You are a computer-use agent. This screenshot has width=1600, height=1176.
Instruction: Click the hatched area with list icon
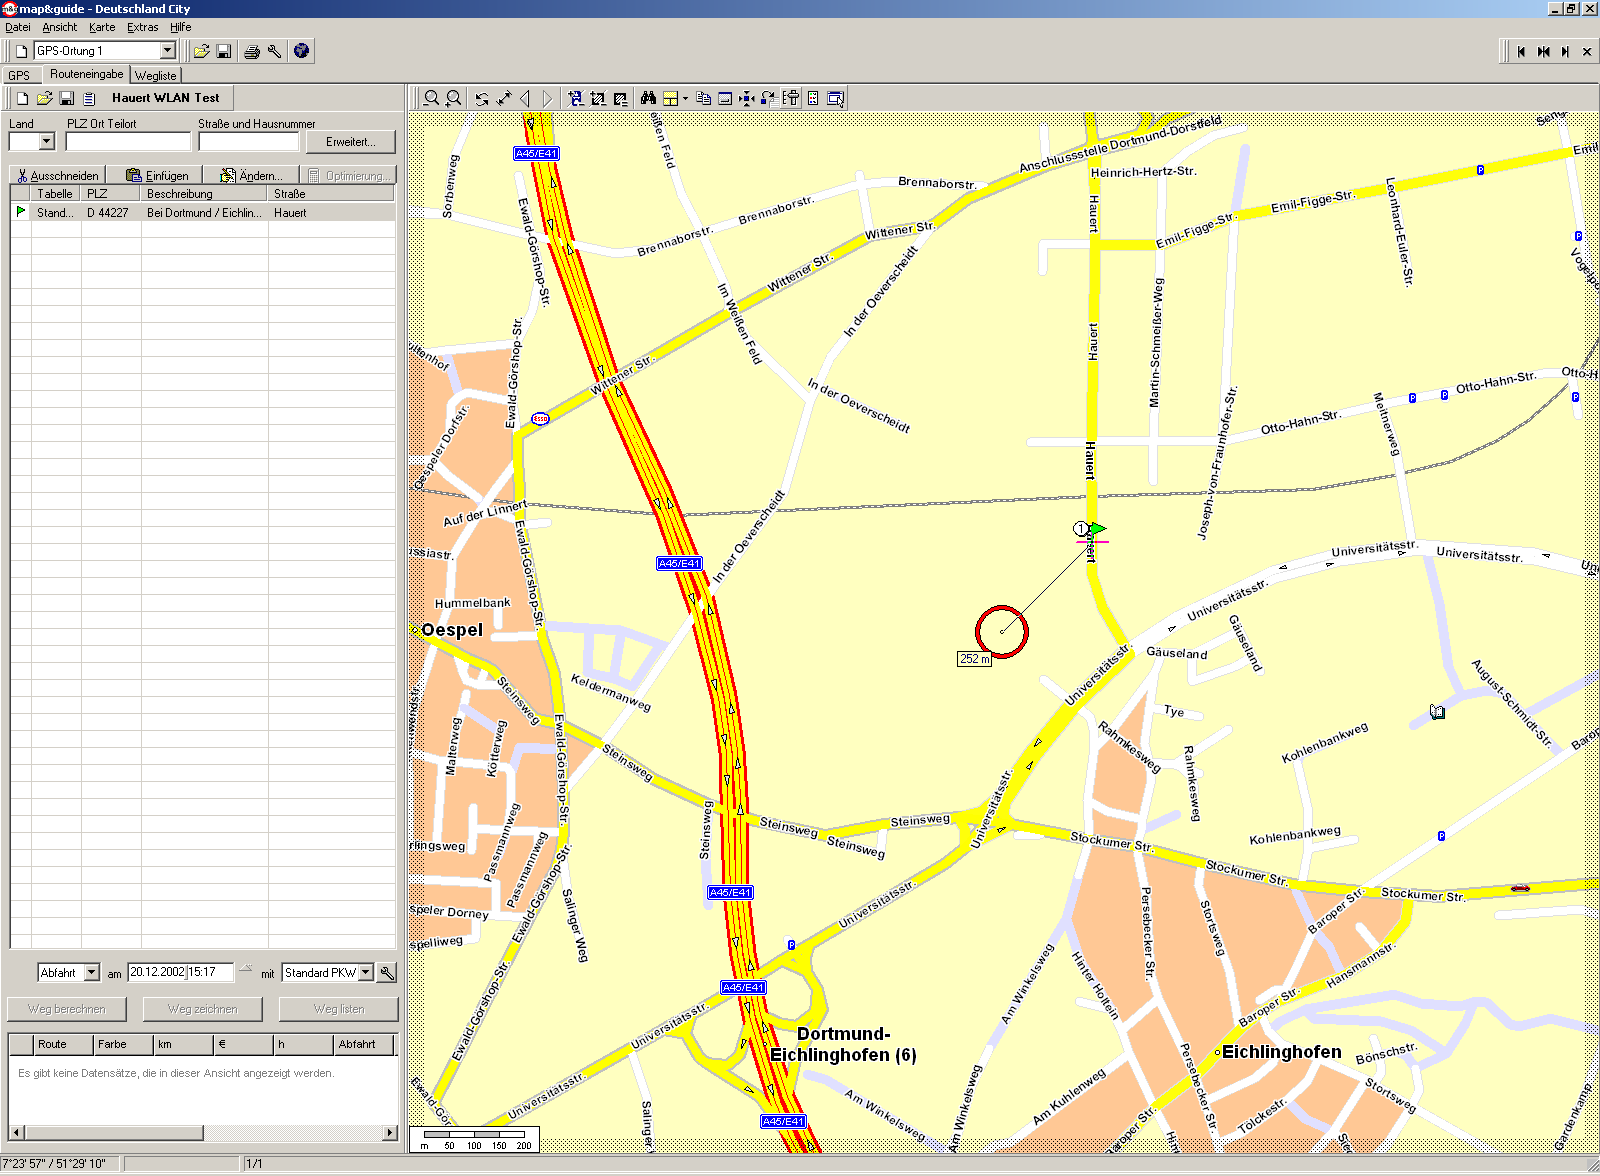621,98
